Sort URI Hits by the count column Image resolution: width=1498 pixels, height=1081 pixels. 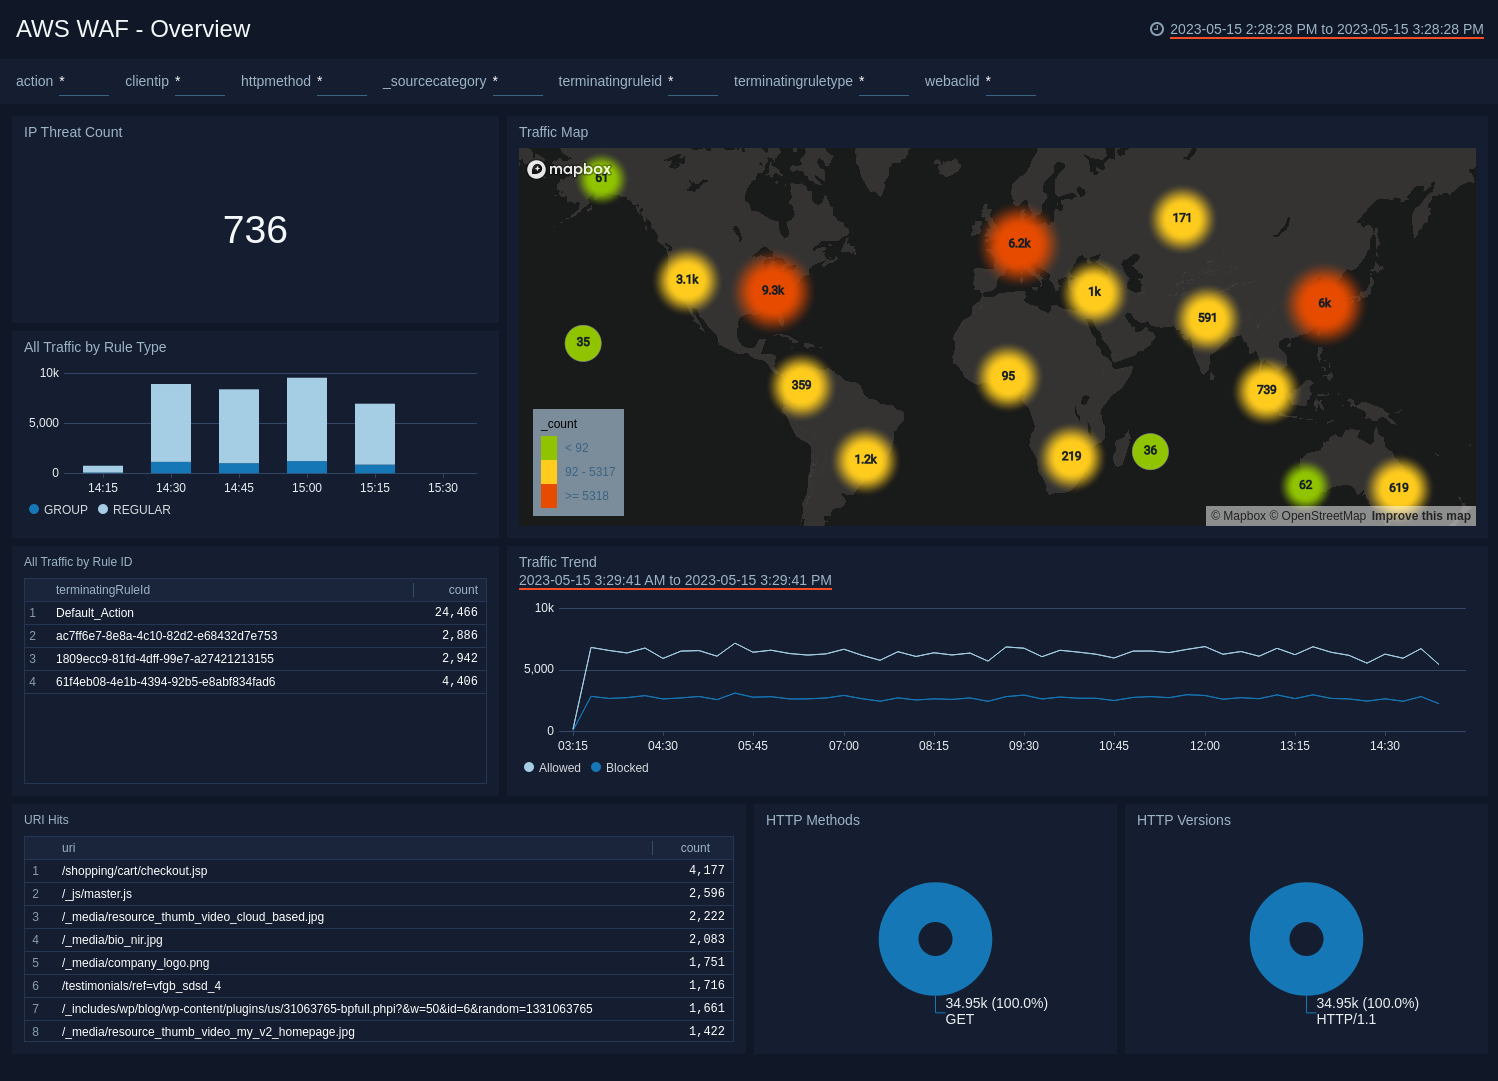[695, 848]
